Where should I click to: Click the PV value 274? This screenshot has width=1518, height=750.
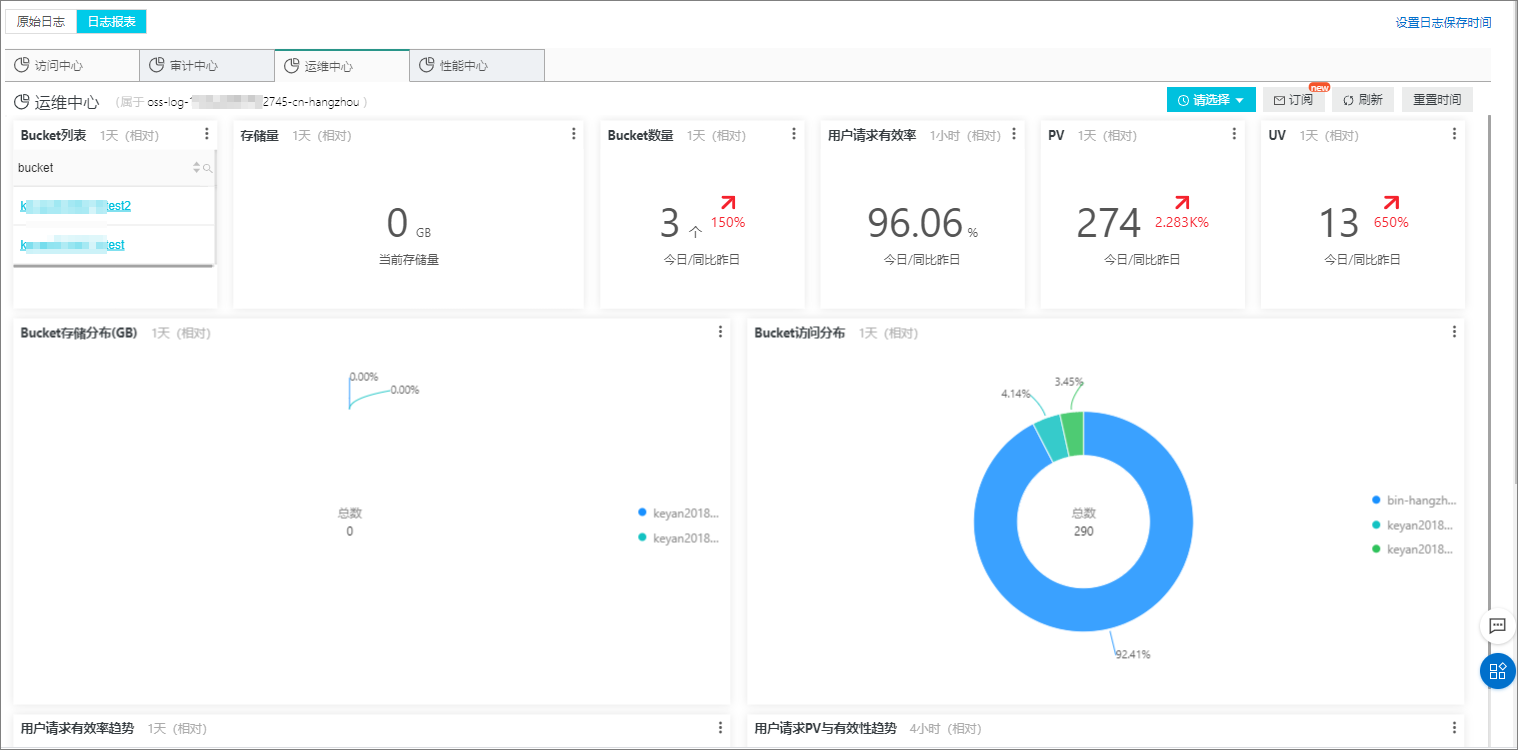(x=1109, y=224)
